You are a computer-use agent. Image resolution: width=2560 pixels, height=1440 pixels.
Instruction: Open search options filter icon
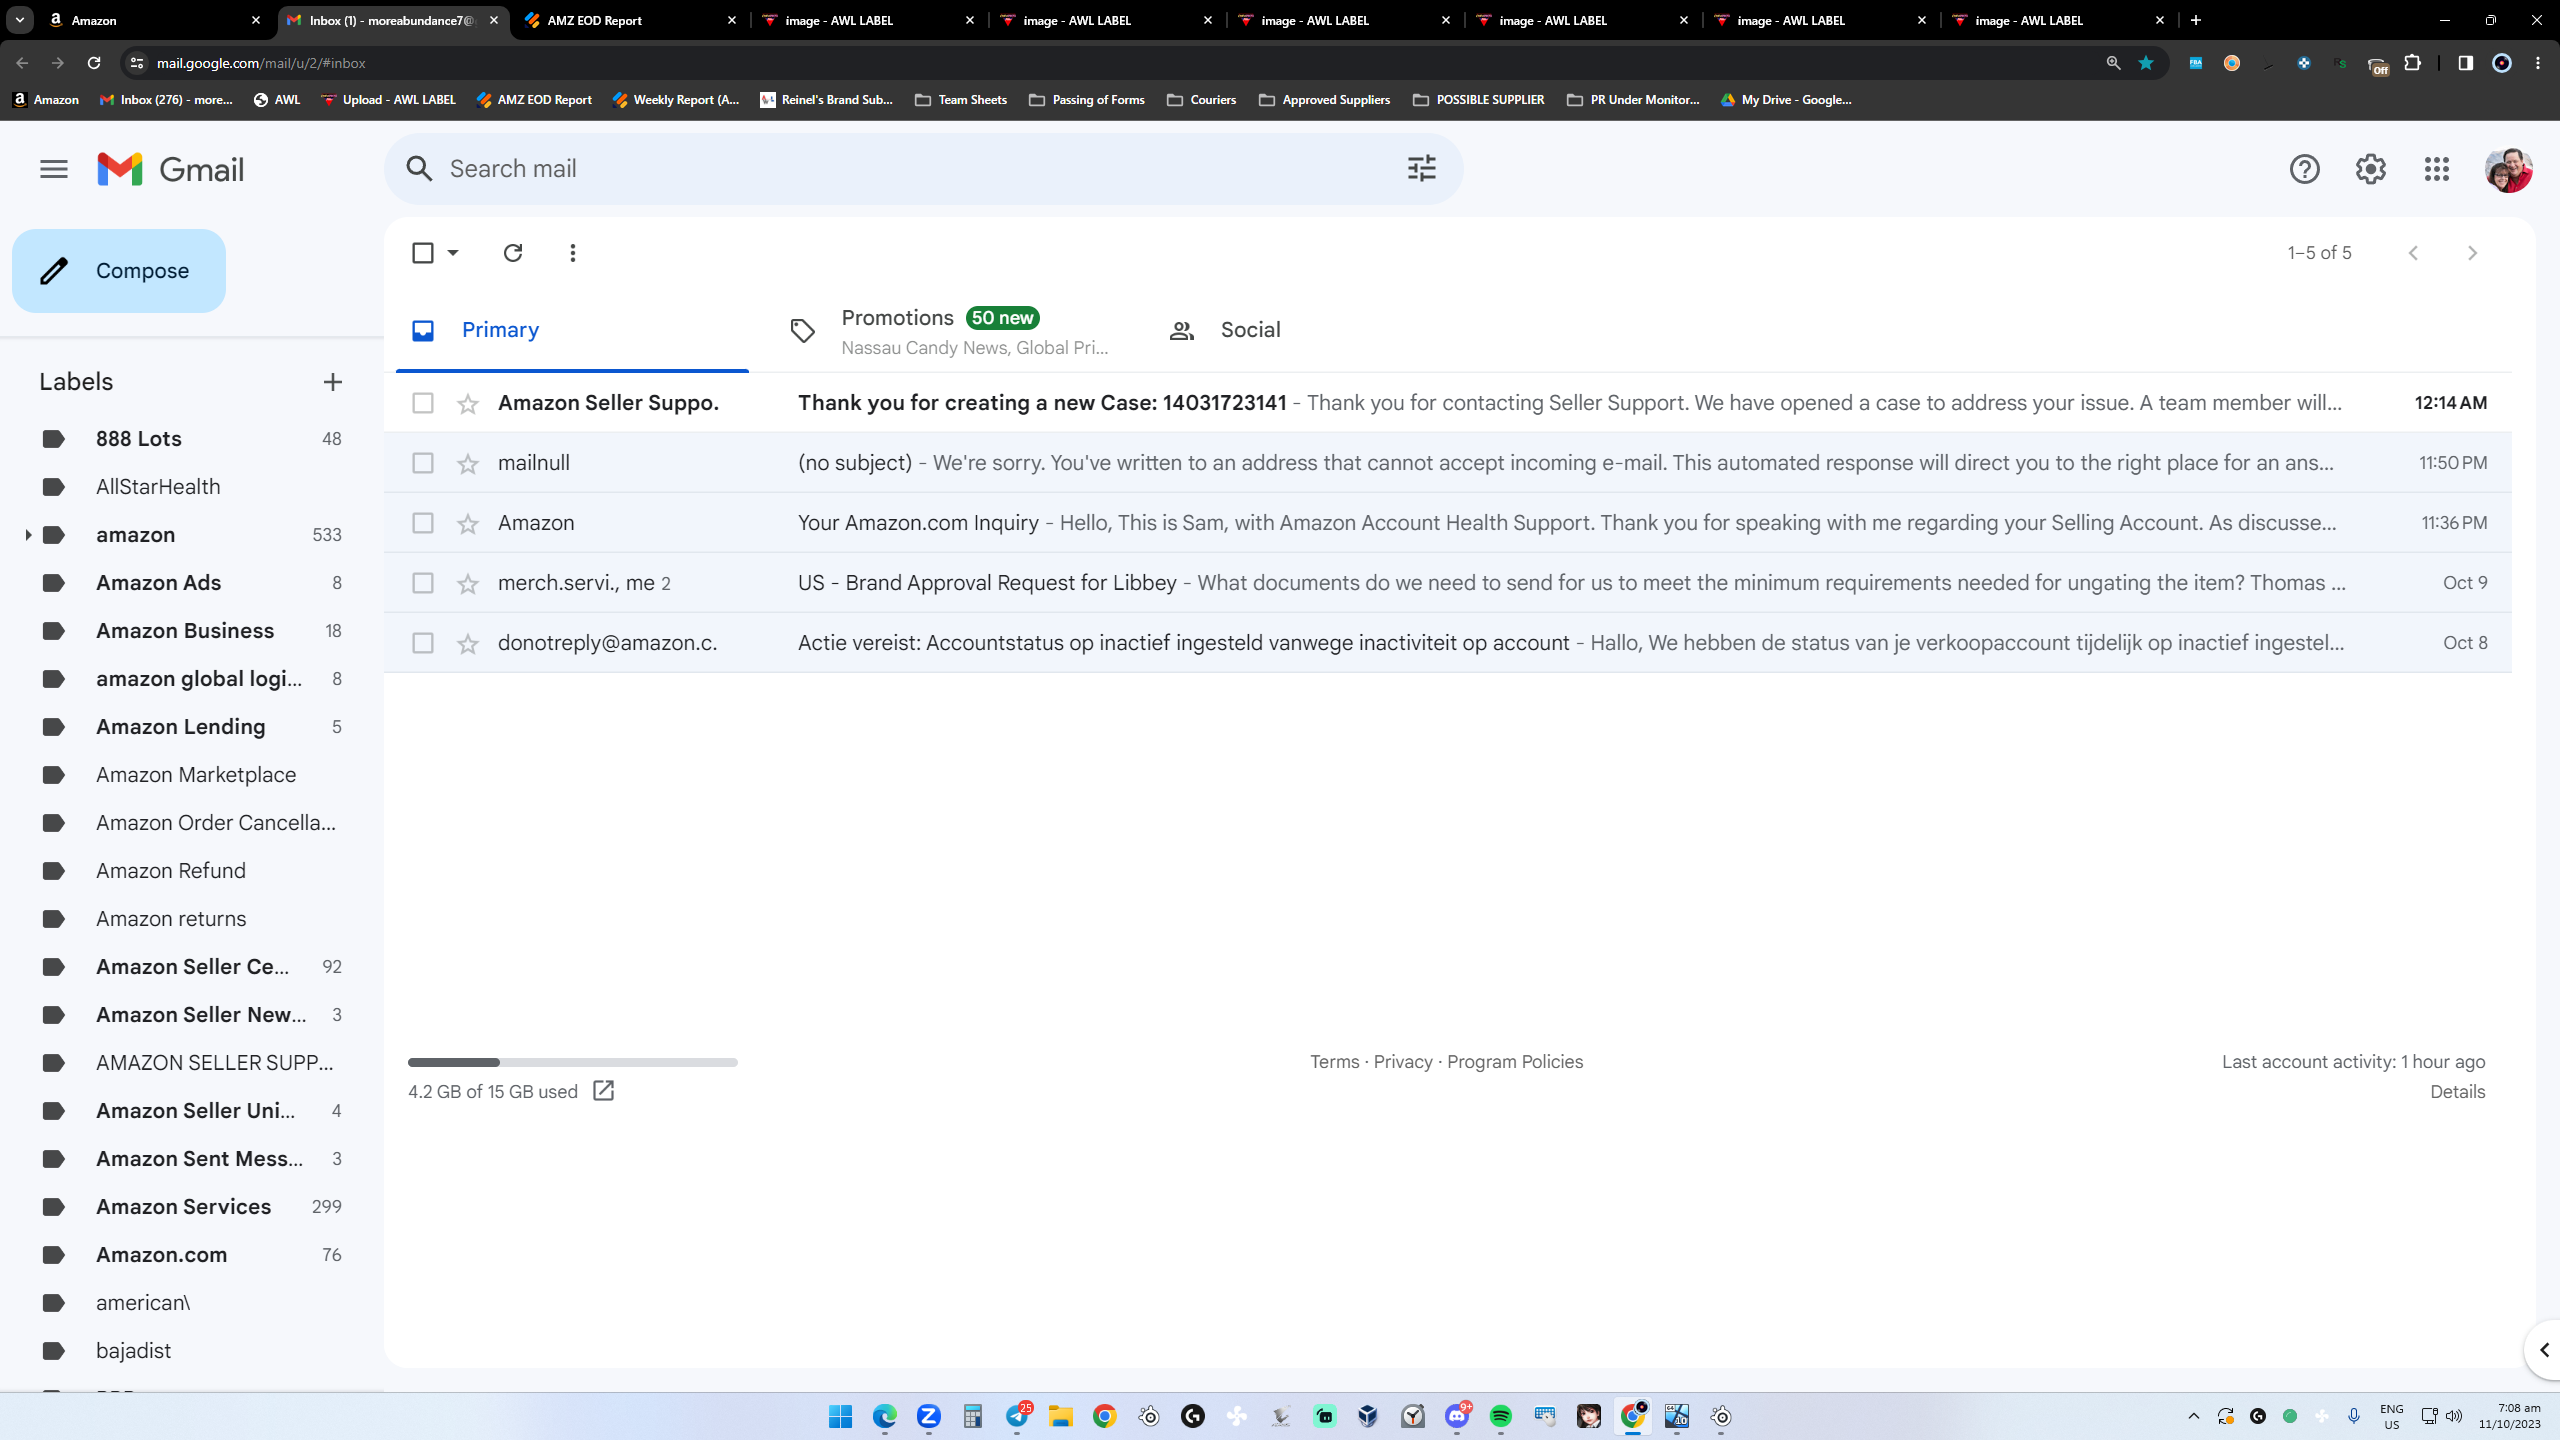pos(1421,168)
